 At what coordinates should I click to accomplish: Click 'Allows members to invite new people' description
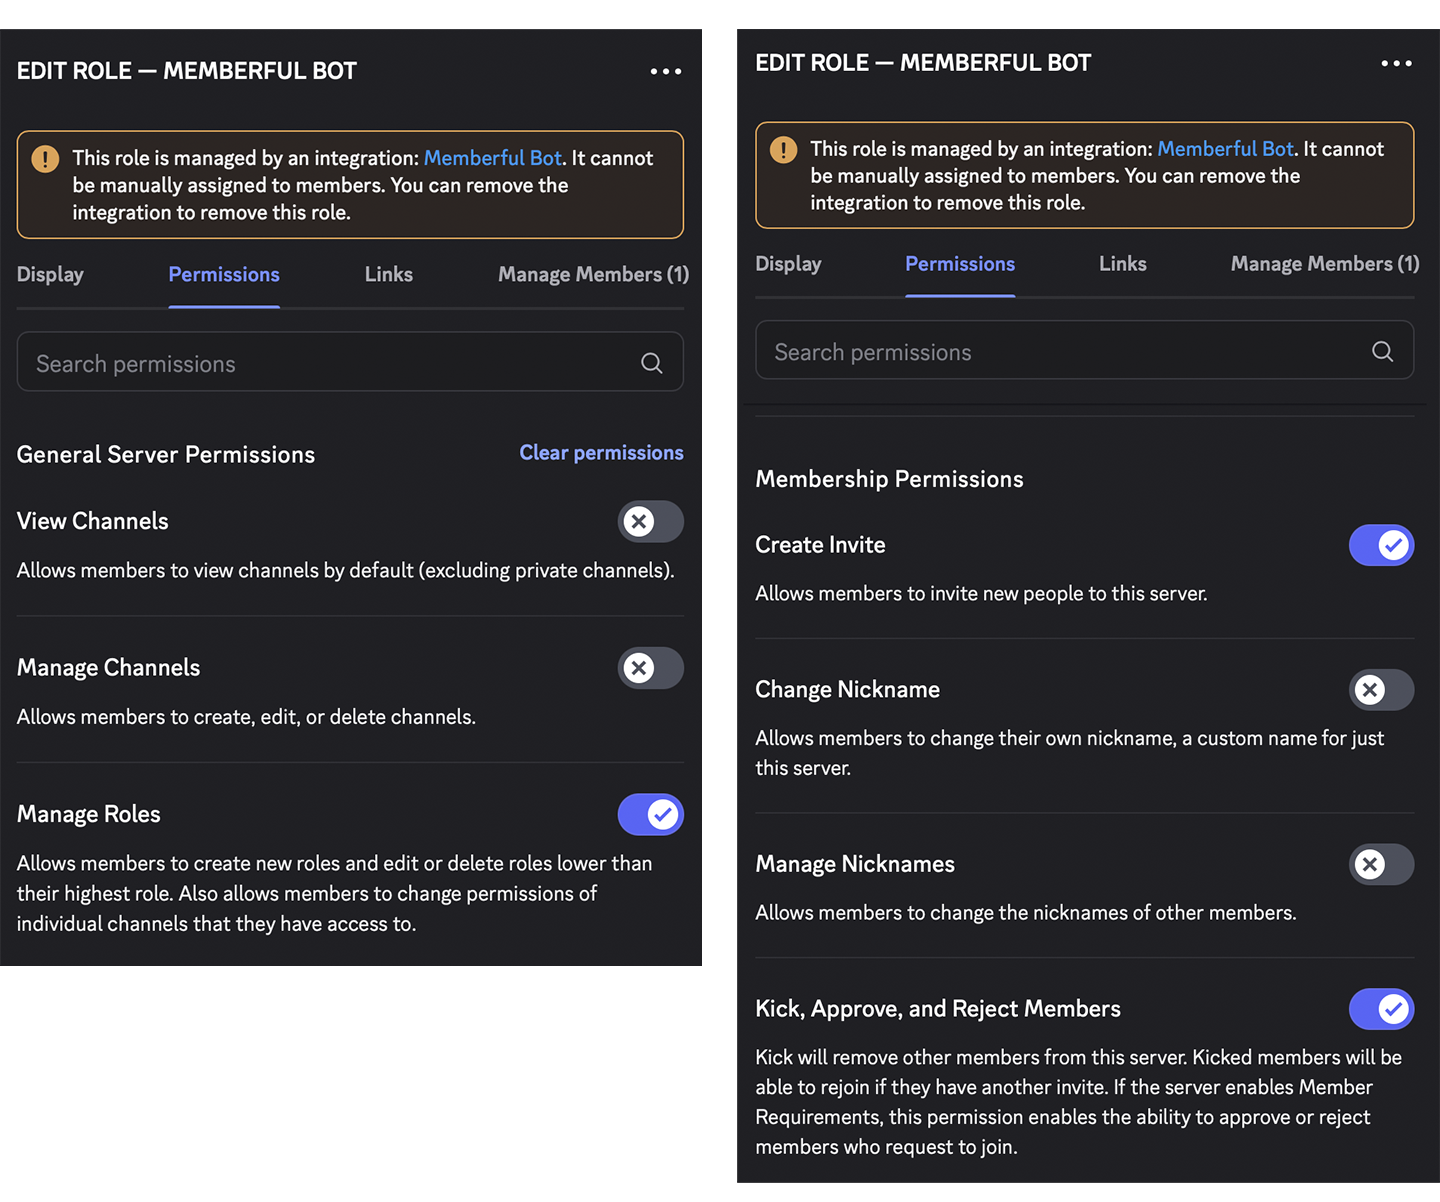tap(981, 594)
